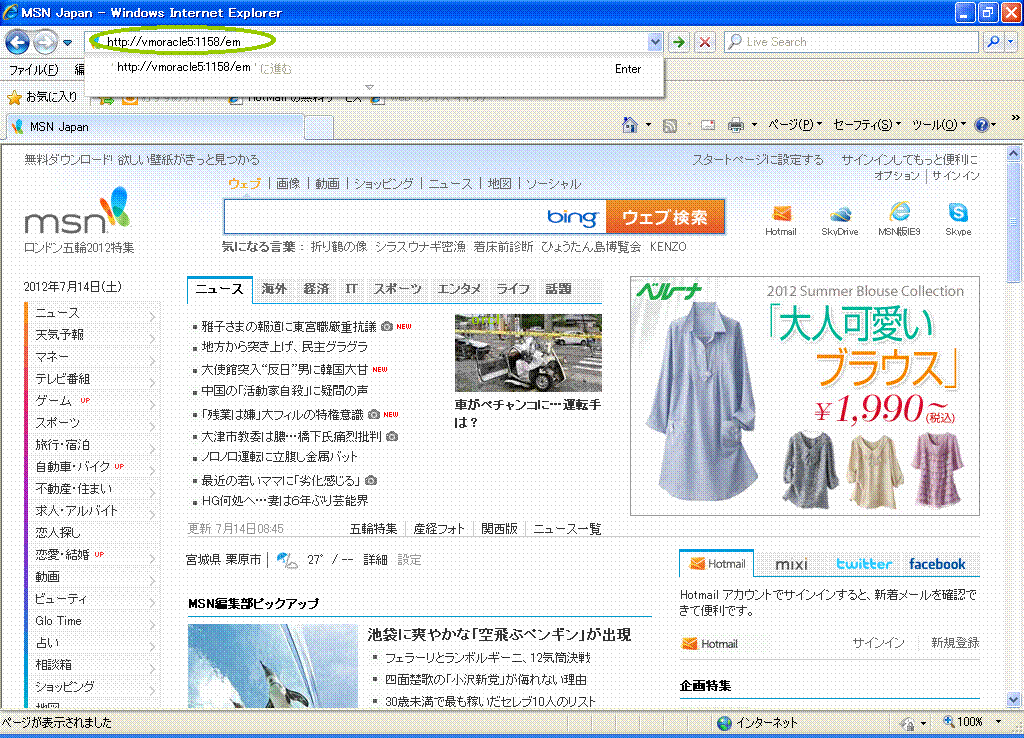The width and height of the screenshot is (1024, 738).
Task: Open the 不動産・住まい sidebar link
Action: tap(74, 489)
